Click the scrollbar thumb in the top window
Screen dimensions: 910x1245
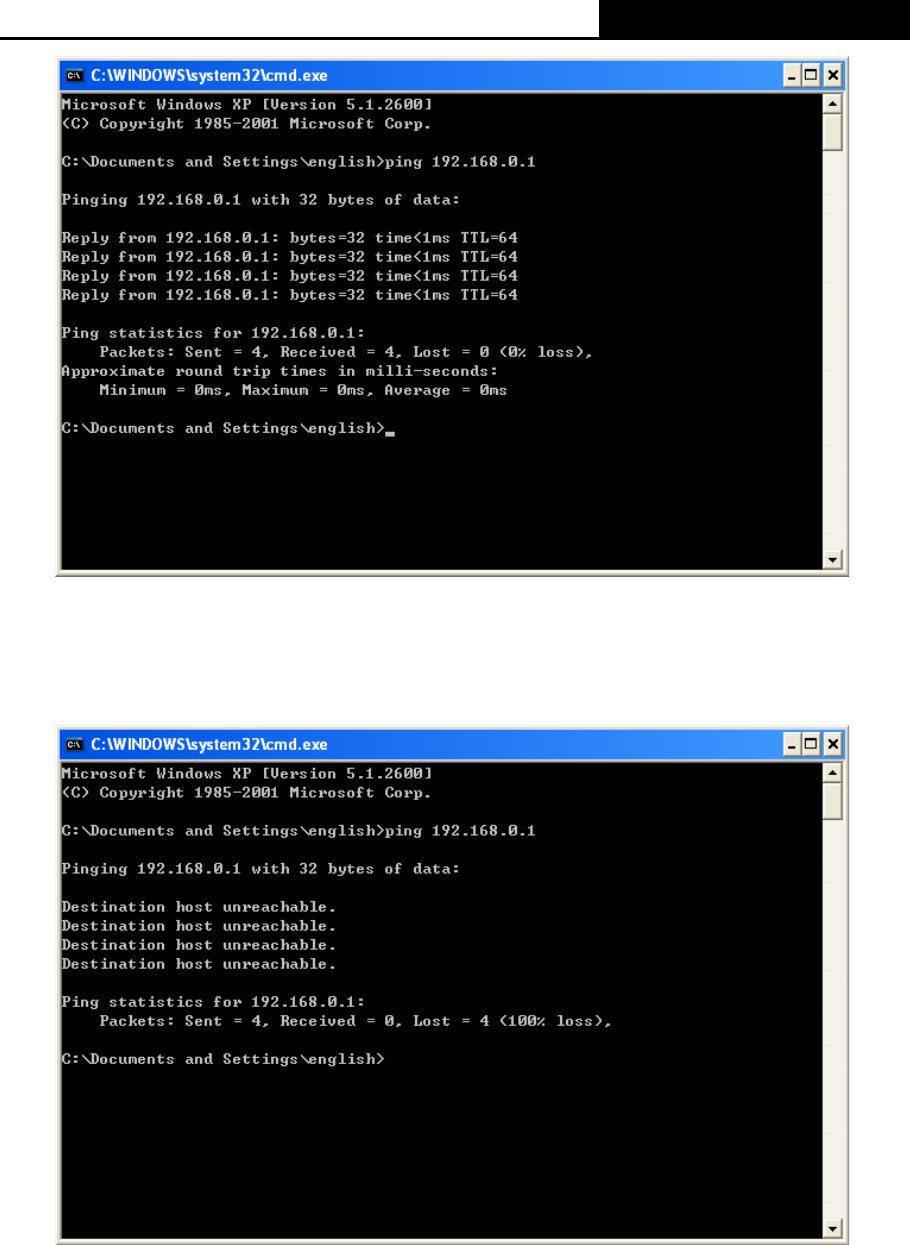[x=833, y=132]
